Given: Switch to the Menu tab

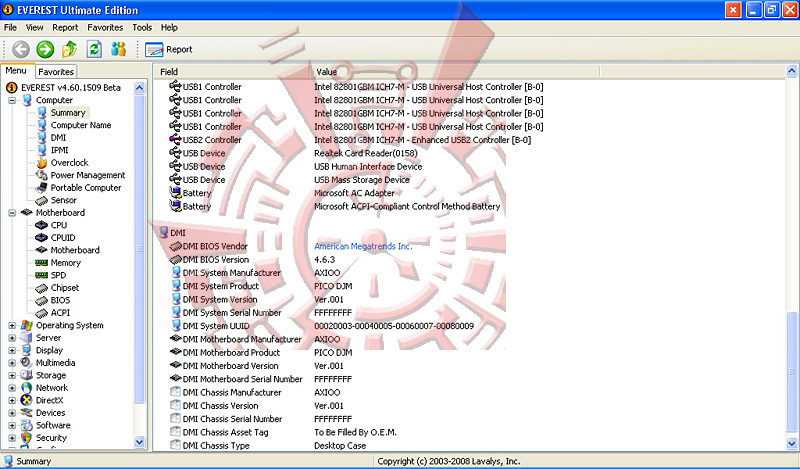Looking at the screenshot, I should pos(16,71).
